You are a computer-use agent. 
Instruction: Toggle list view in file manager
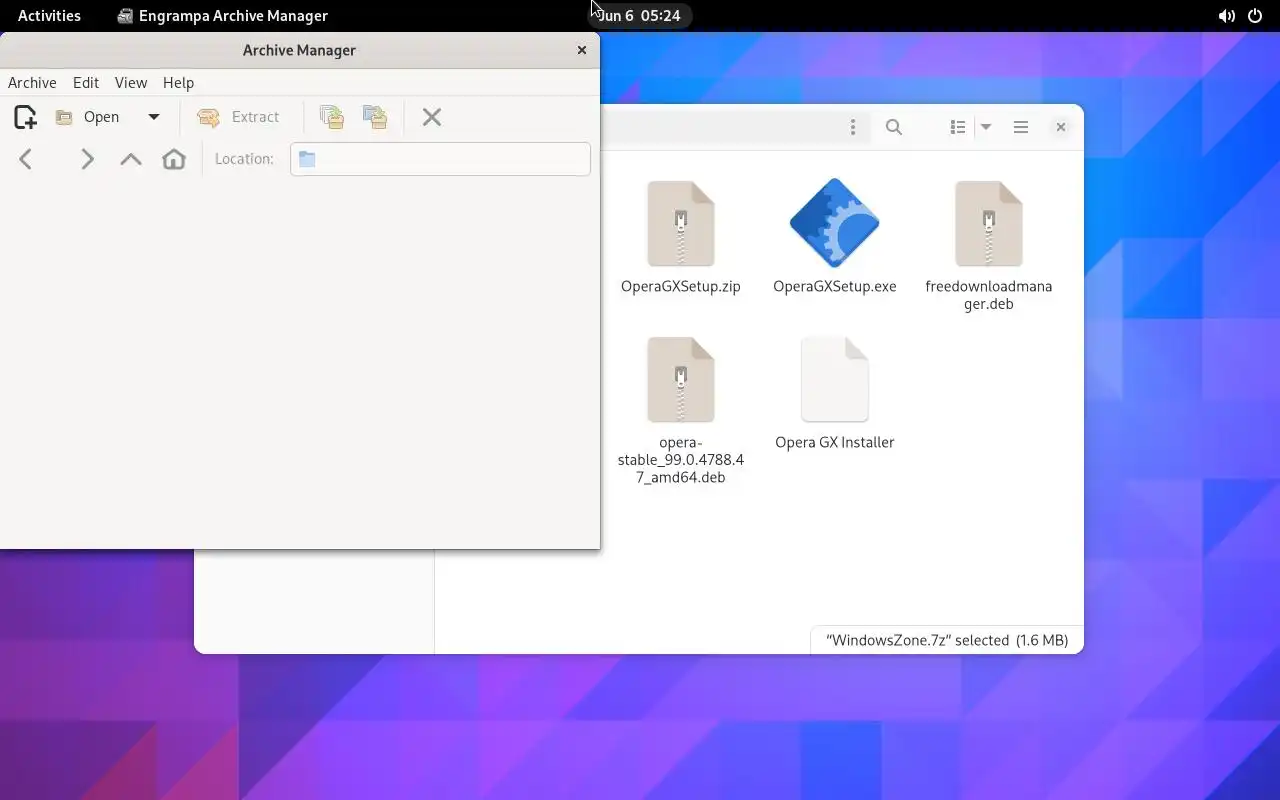point(958,127)
